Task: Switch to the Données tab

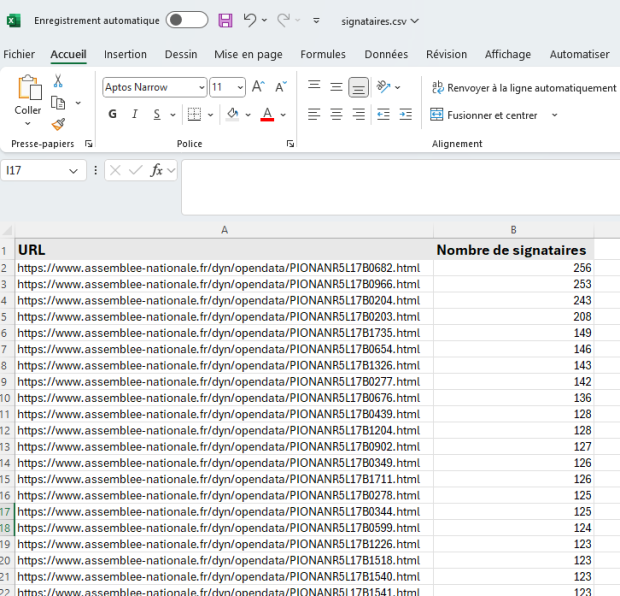Action: point(386,54)
